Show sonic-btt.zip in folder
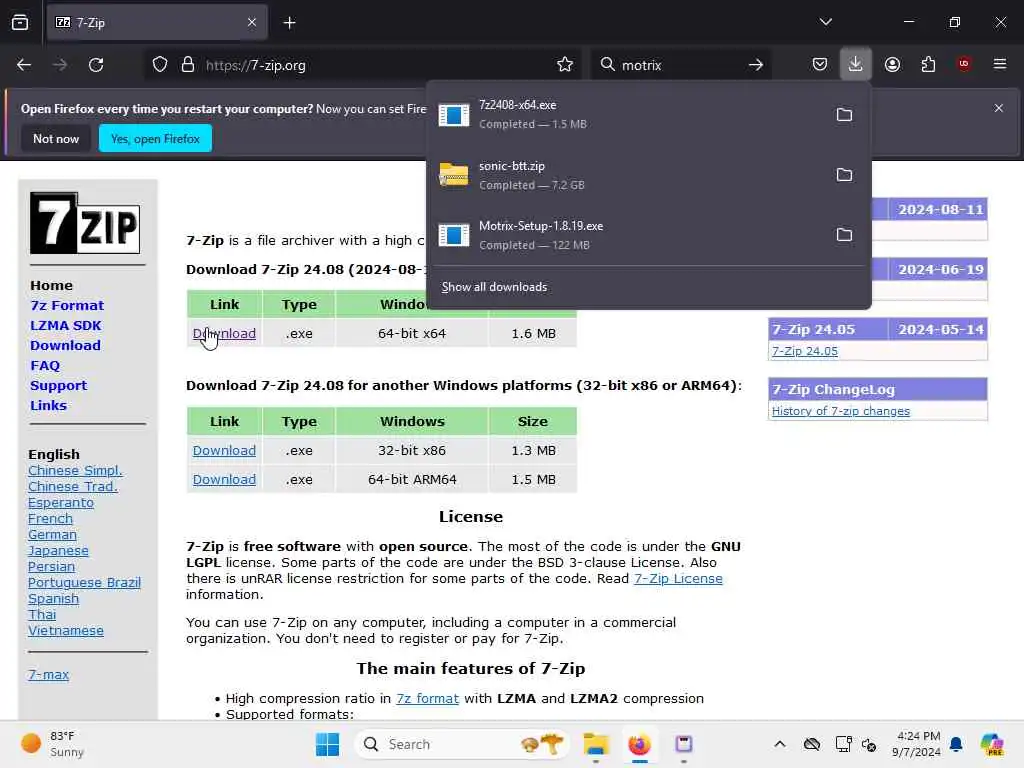 [x=844, y=175]
